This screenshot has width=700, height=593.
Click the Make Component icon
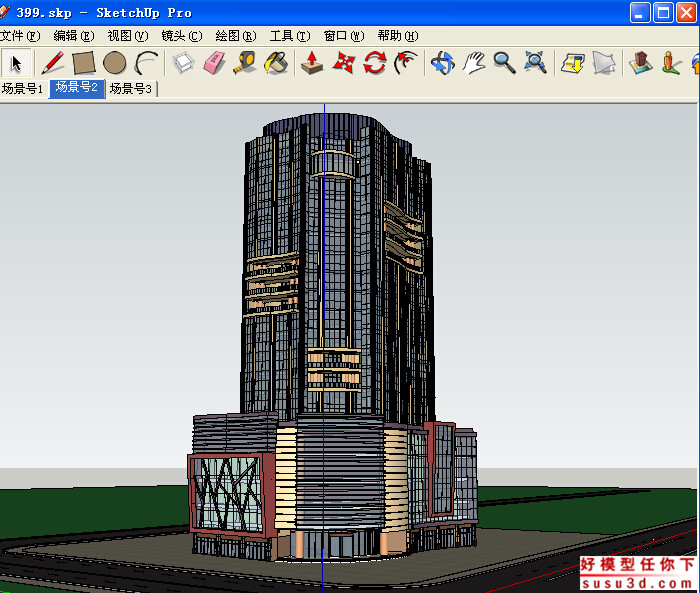pos(183,63)
